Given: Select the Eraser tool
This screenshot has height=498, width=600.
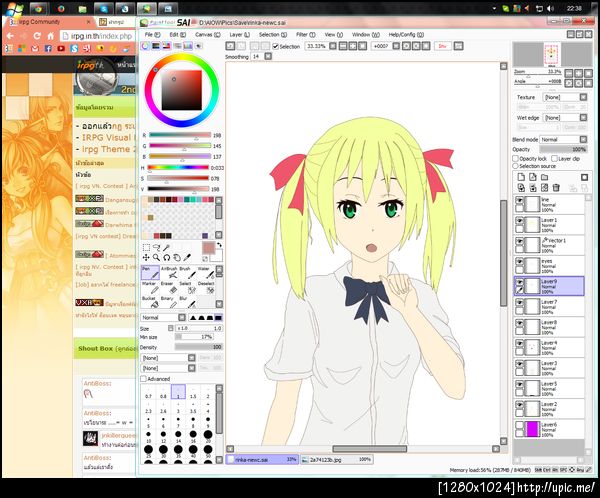Looking at the screenshot, I should (x=169, y=287).
